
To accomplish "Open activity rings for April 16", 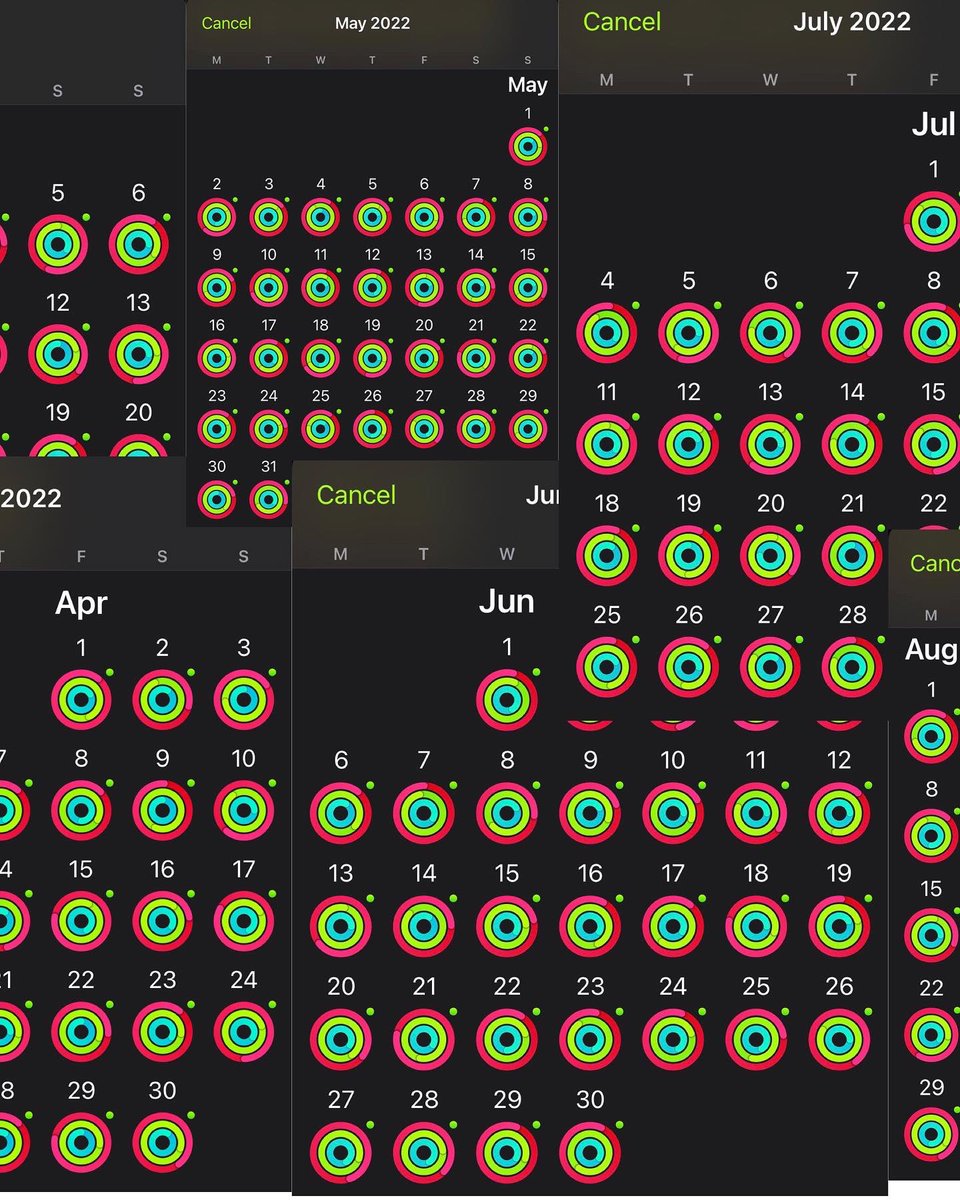I will [x=162, y=921].
